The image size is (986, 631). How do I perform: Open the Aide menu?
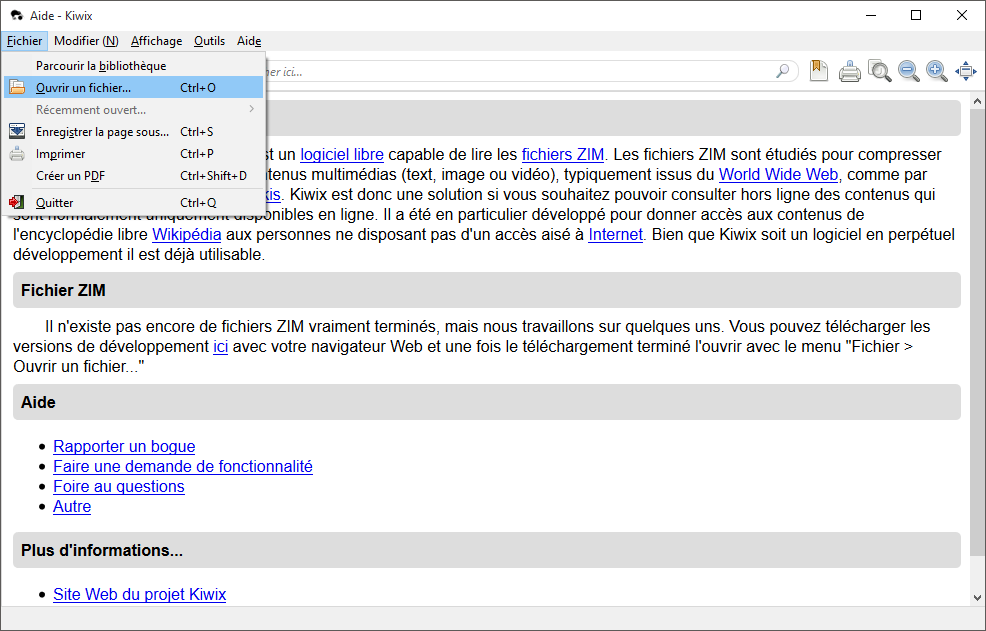(249, 41)
